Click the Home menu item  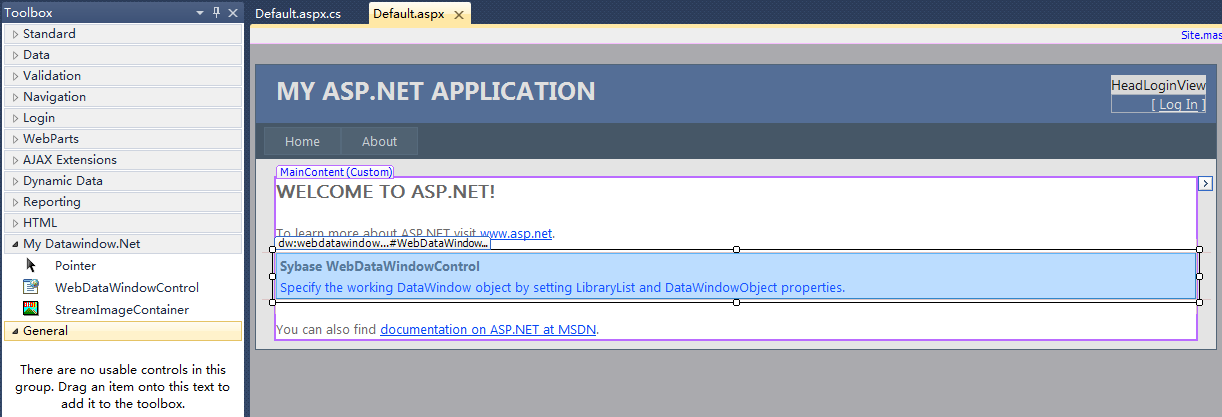pyautogui.click(x=302, y=141)
